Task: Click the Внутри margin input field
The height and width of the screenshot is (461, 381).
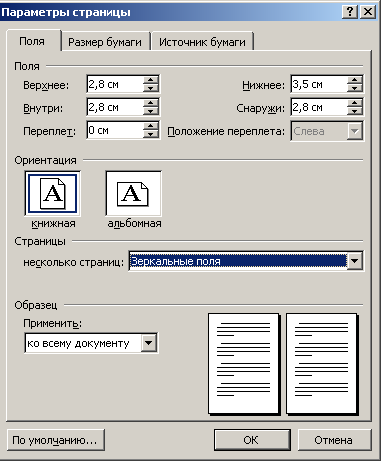Action: tap(115, 107)
